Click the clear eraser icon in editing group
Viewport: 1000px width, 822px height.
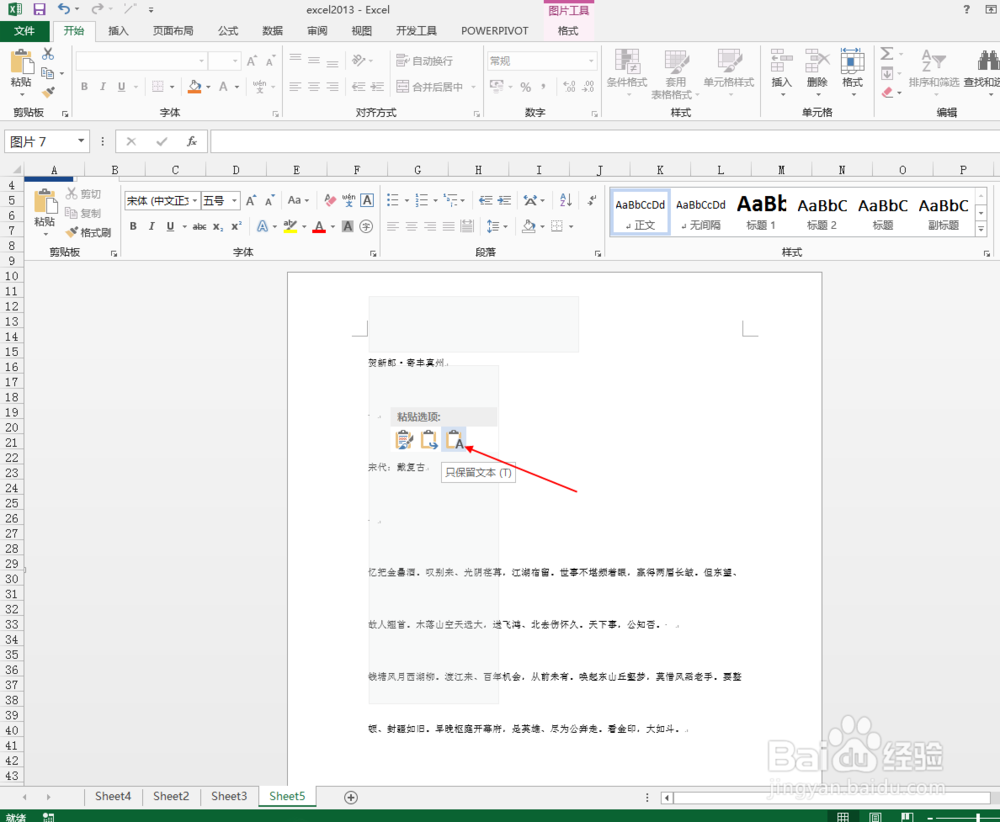coord(886,92)
